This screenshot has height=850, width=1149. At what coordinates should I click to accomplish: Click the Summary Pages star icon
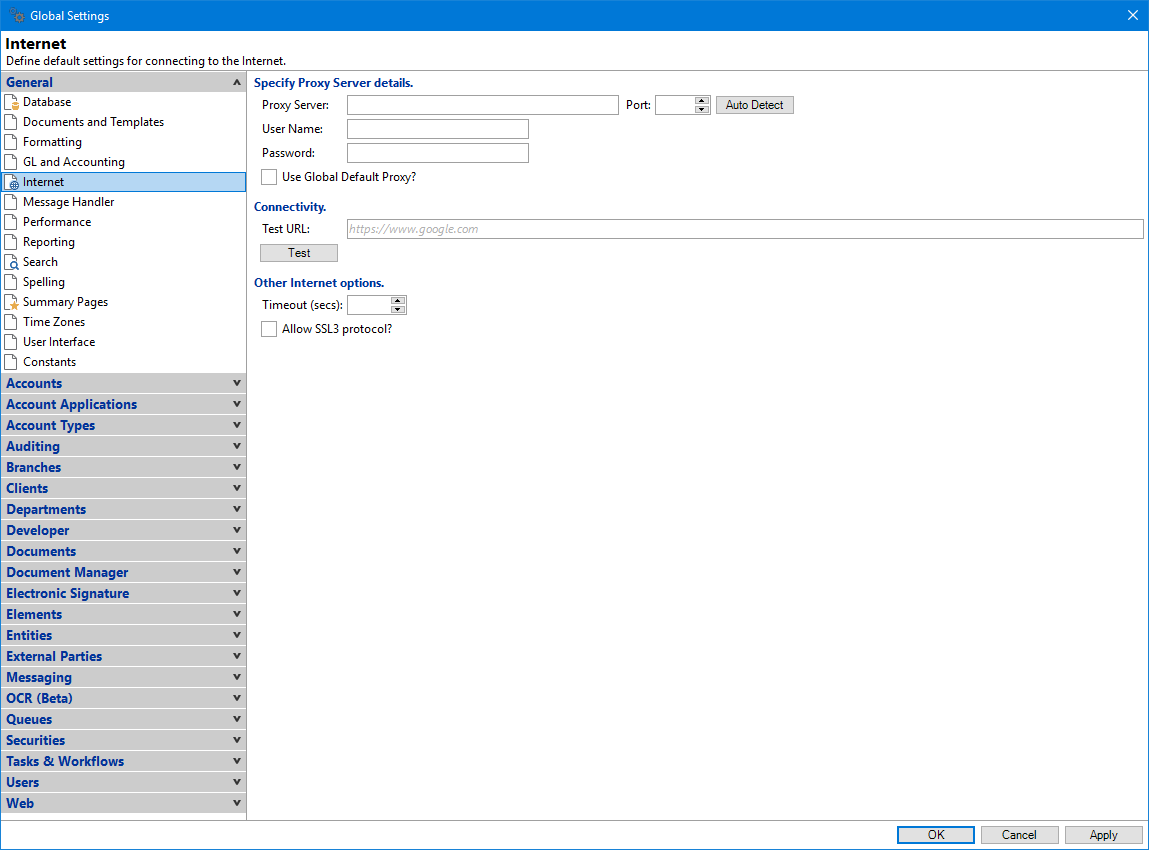[x=11, y=302]
